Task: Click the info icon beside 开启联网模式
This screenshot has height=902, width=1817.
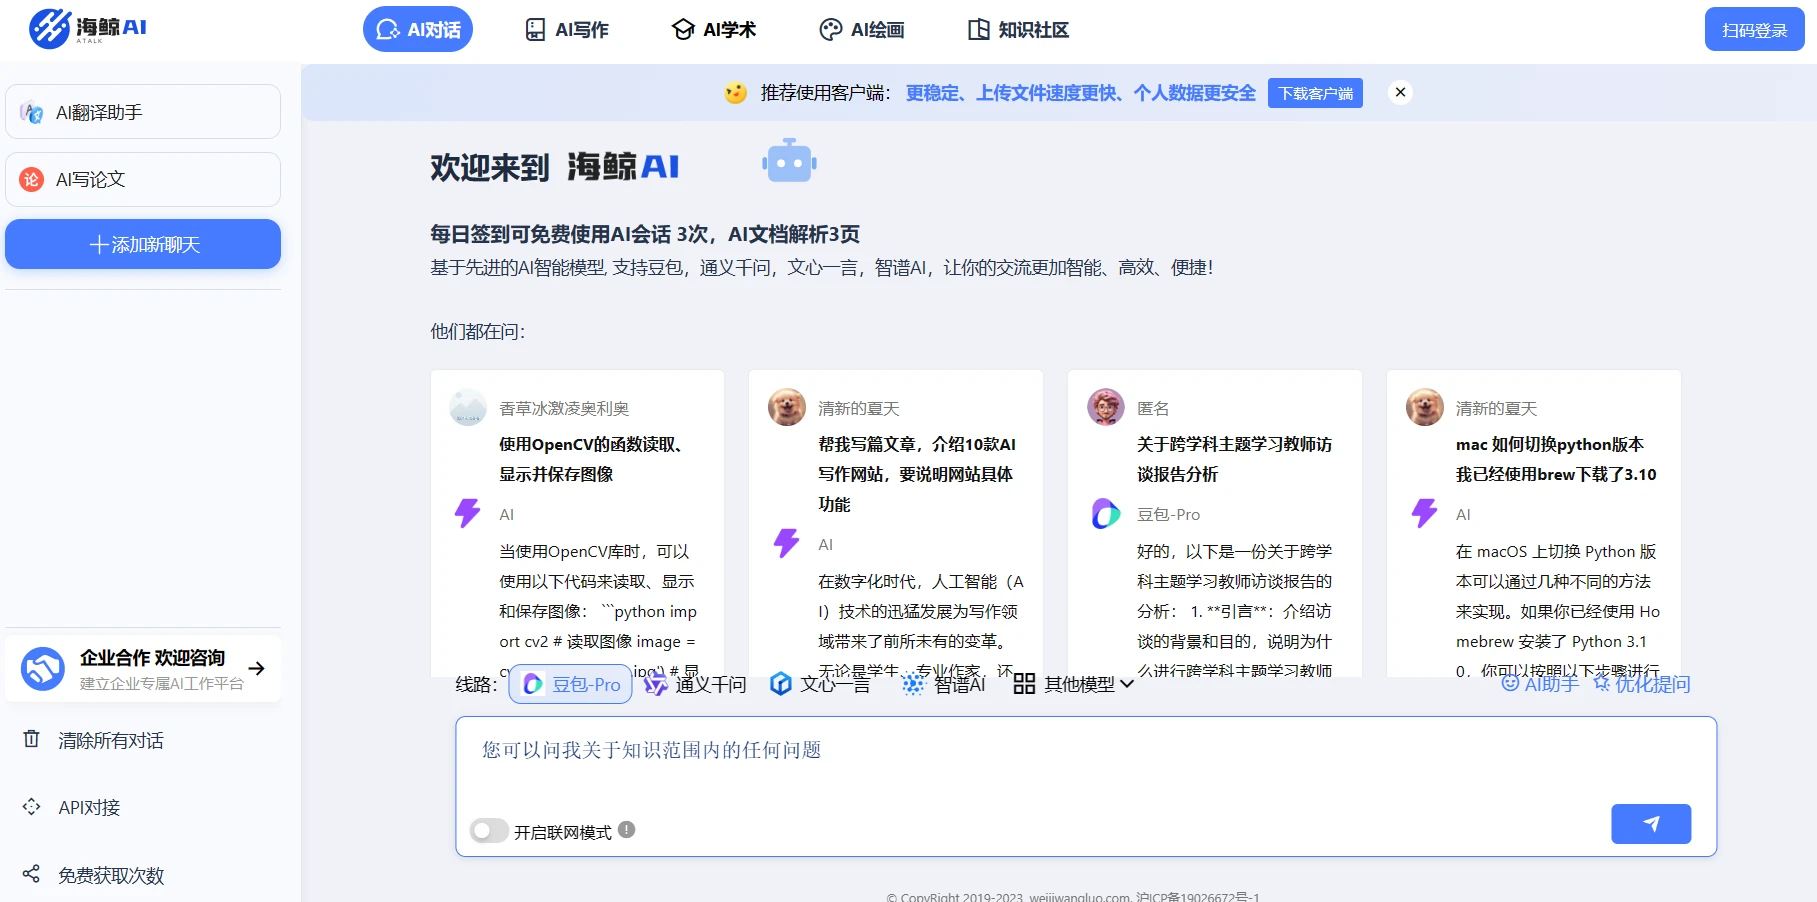Action: 626,830
